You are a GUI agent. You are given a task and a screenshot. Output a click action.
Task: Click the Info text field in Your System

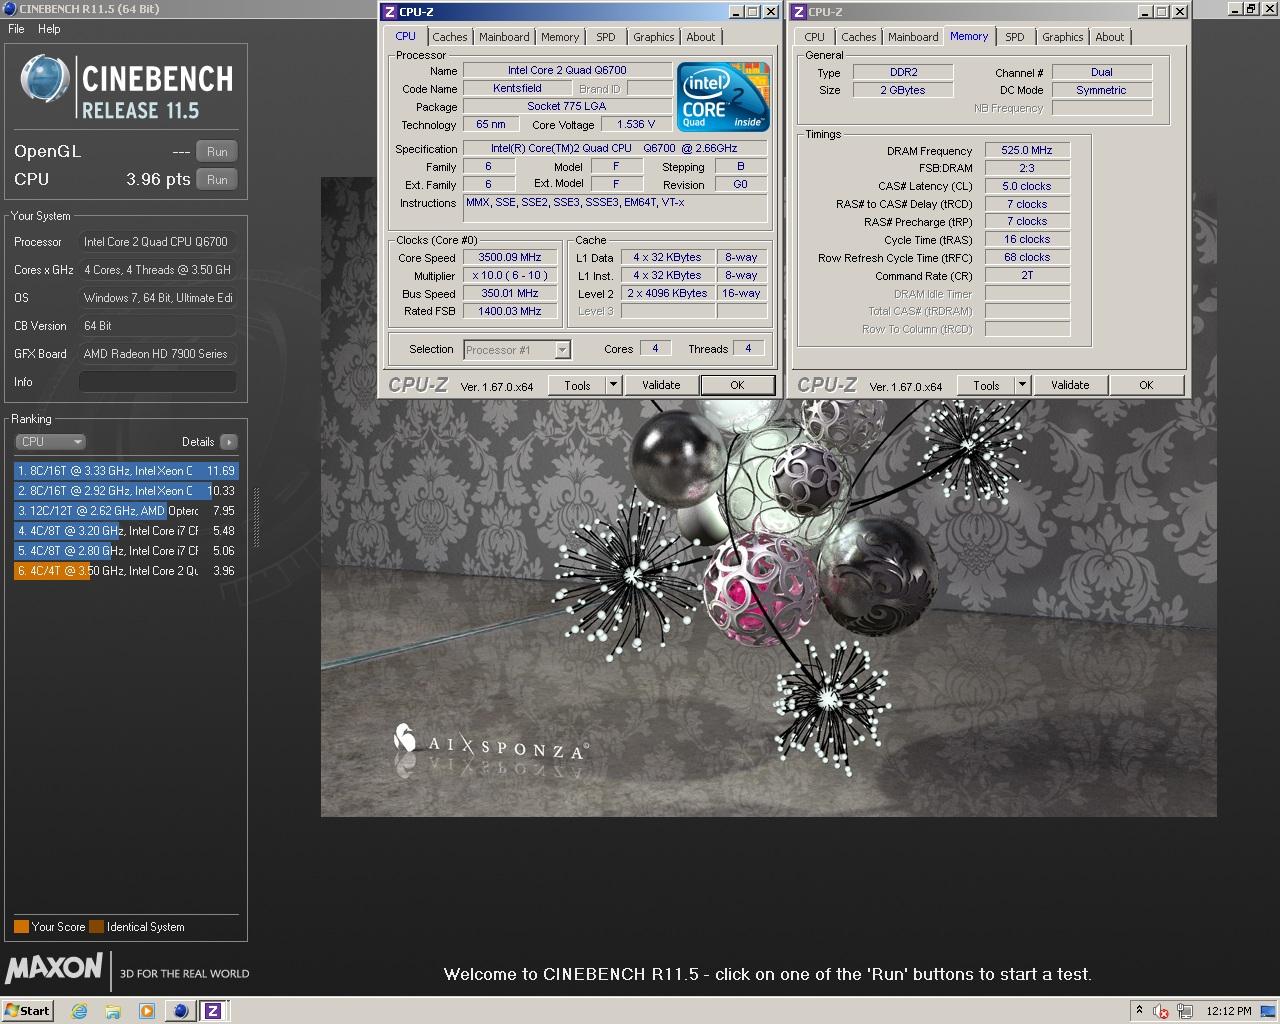pos(158,382)
